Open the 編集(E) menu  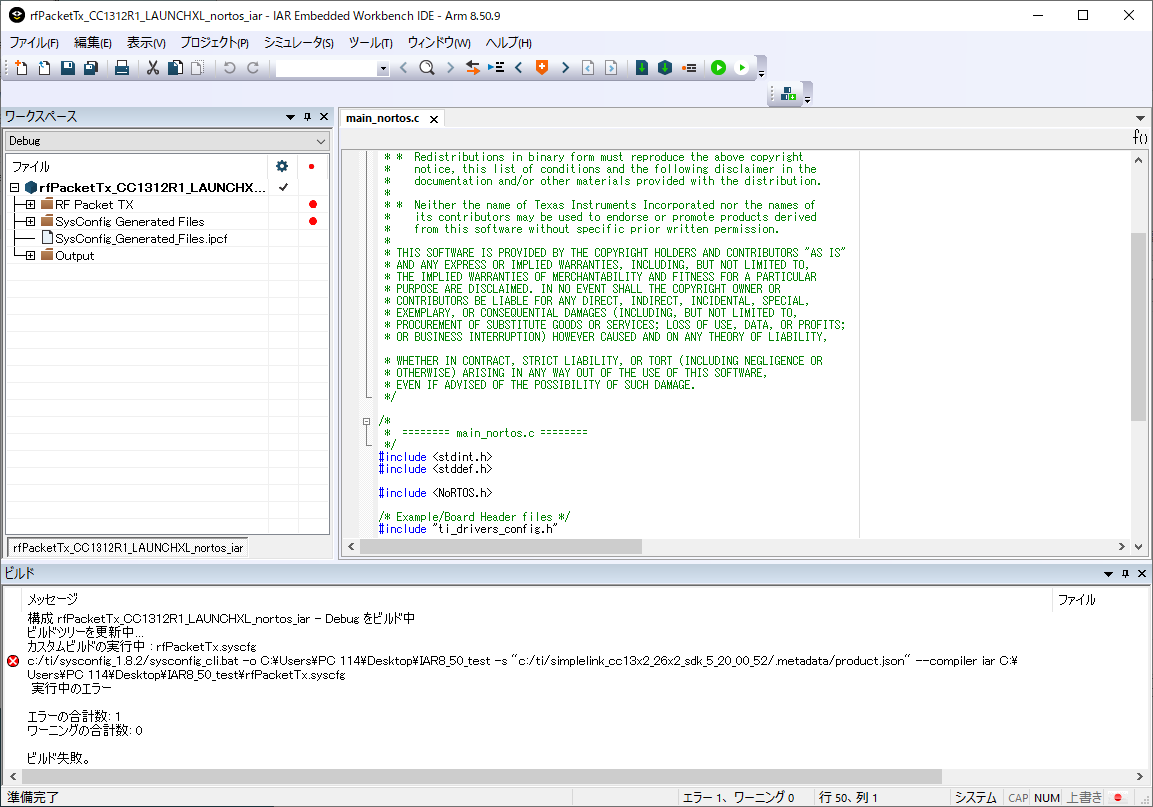click(93, 43)
